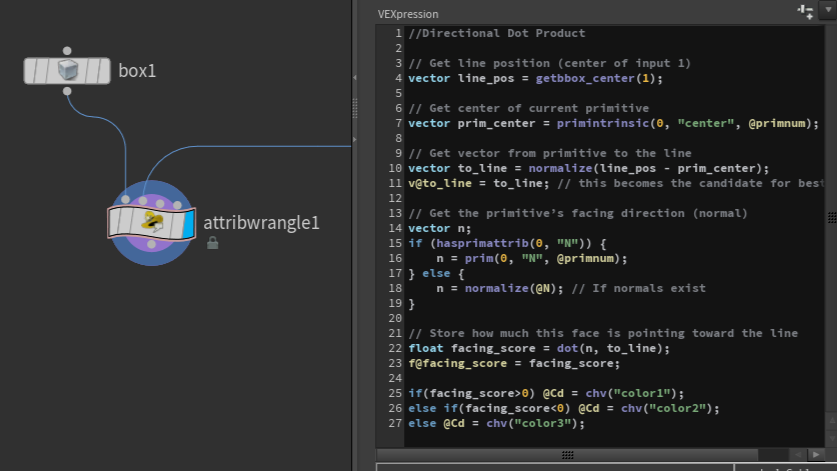Toggle the display flag on box1 node
This screenshot has height=471, width=837.
pyautogui.click(x=102, y=70)
